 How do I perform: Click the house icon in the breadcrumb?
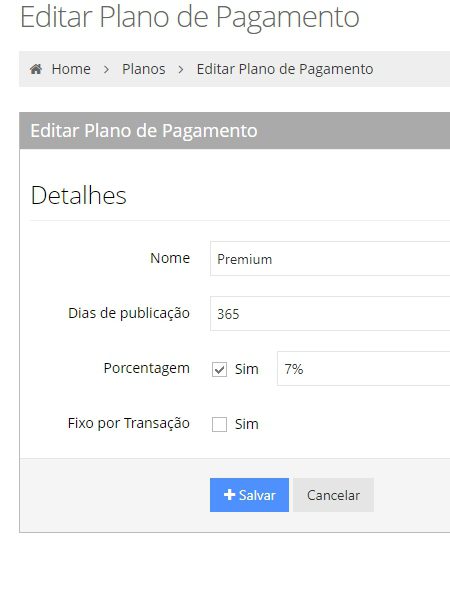click(x=36, y=69)
